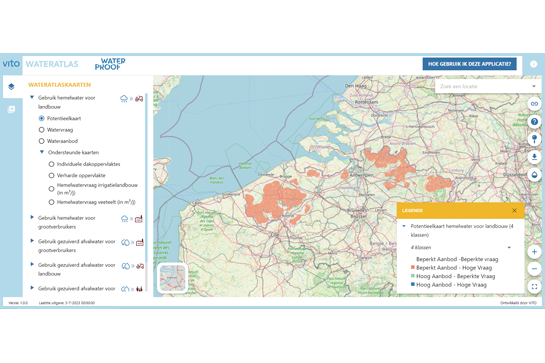Expand Gebruik gezuiverd afvalwater voor landbouw

32,264
